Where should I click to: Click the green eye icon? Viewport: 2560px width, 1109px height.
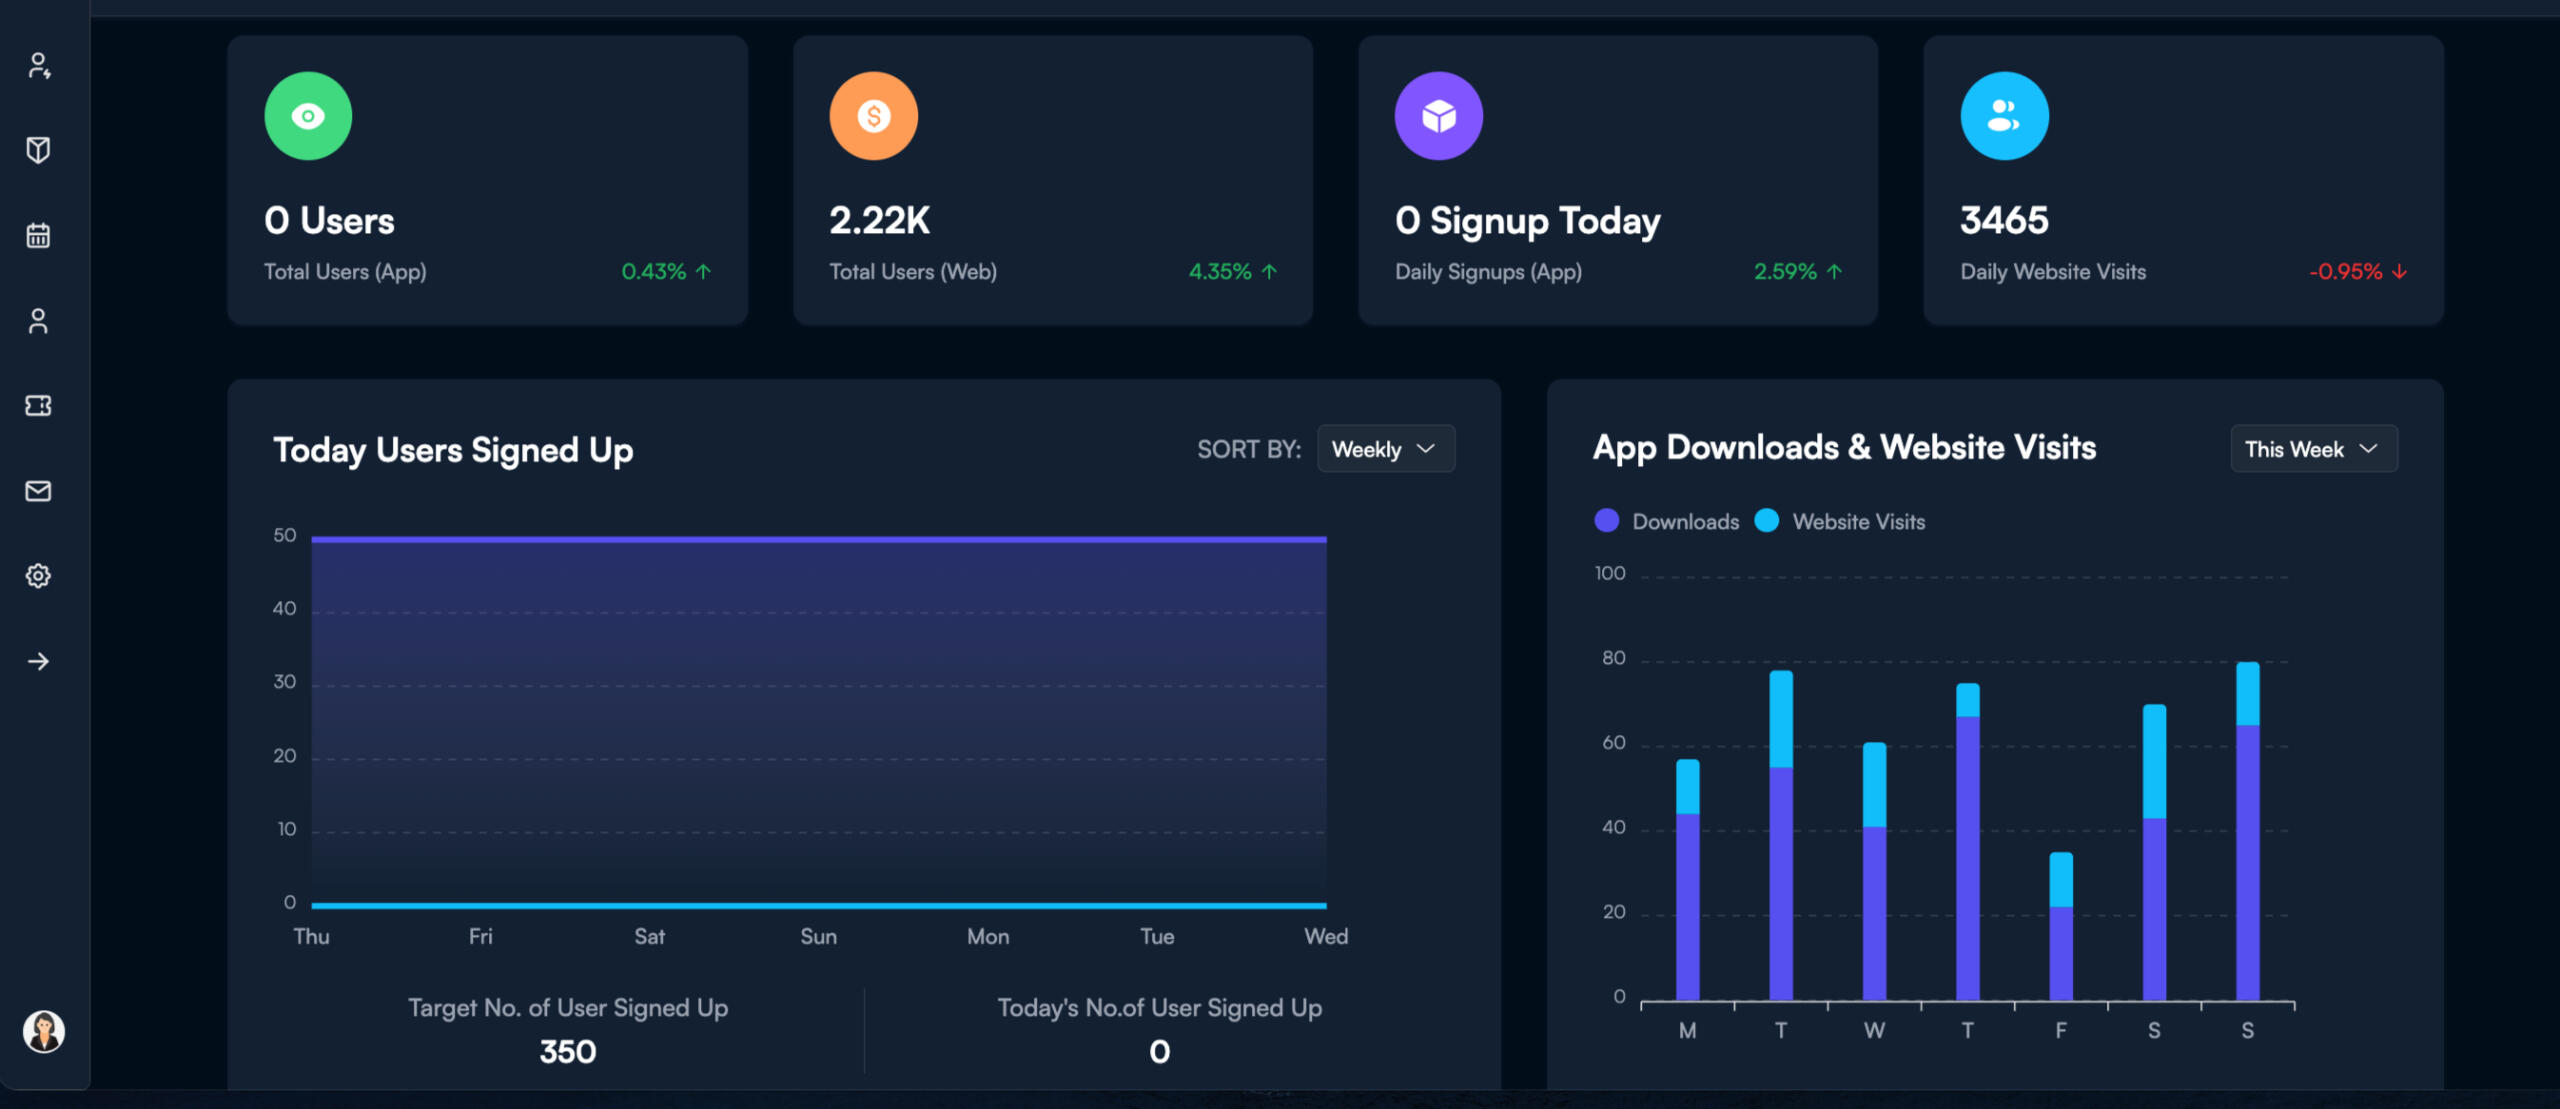coord(308,116)
